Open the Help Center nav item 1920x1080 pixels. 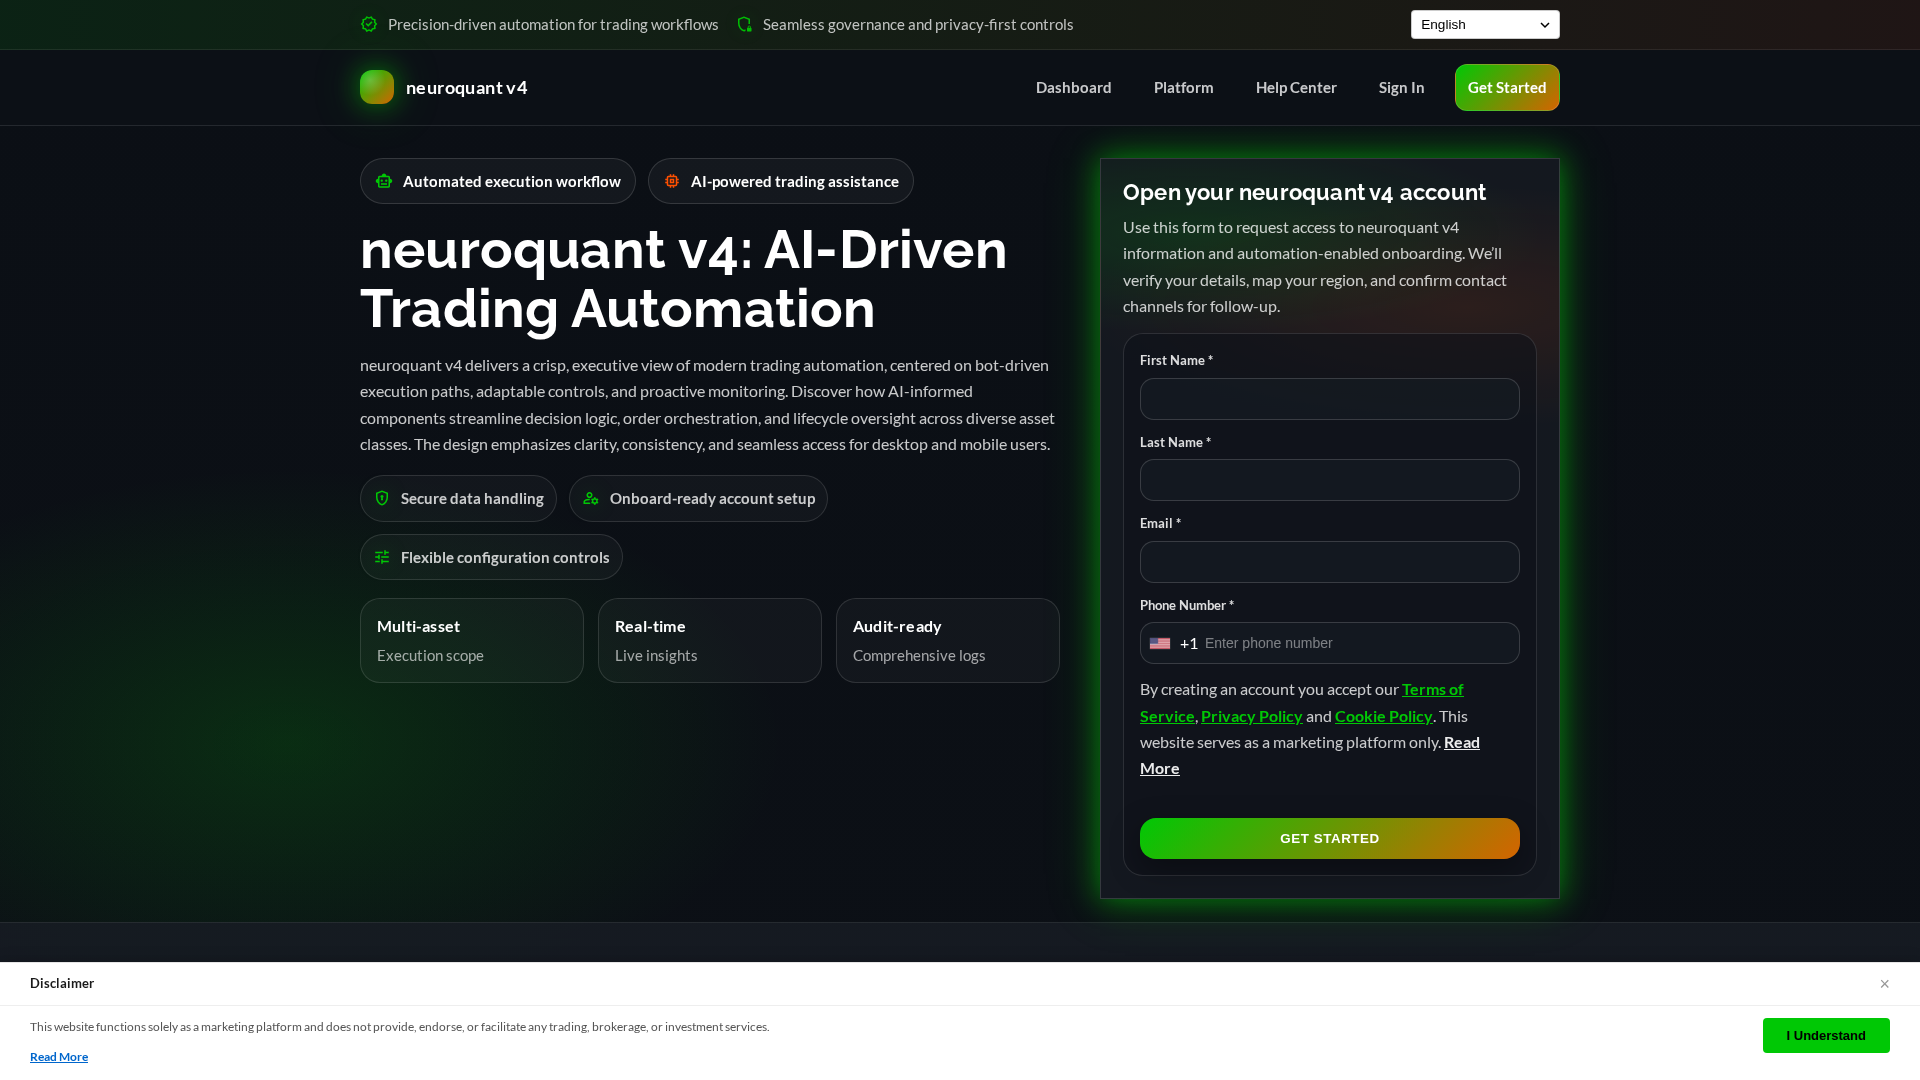(x=1296, y=87)
